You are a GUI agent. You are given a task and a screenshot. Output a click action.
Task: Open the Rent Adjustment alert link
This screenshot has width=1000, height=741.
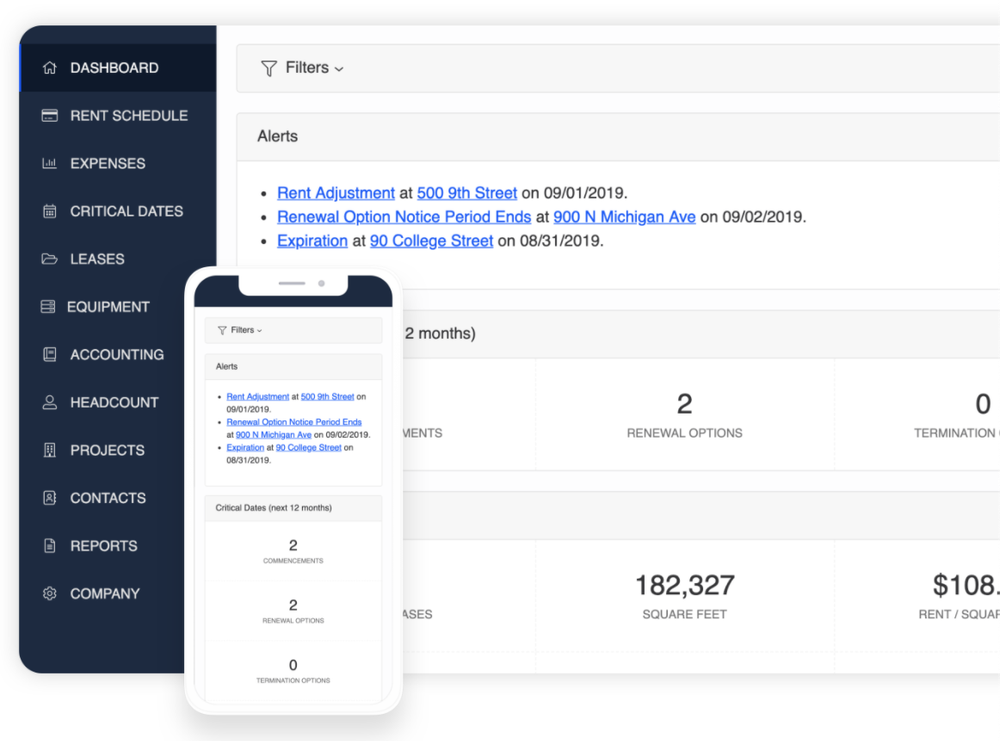[x=336, y=193]
